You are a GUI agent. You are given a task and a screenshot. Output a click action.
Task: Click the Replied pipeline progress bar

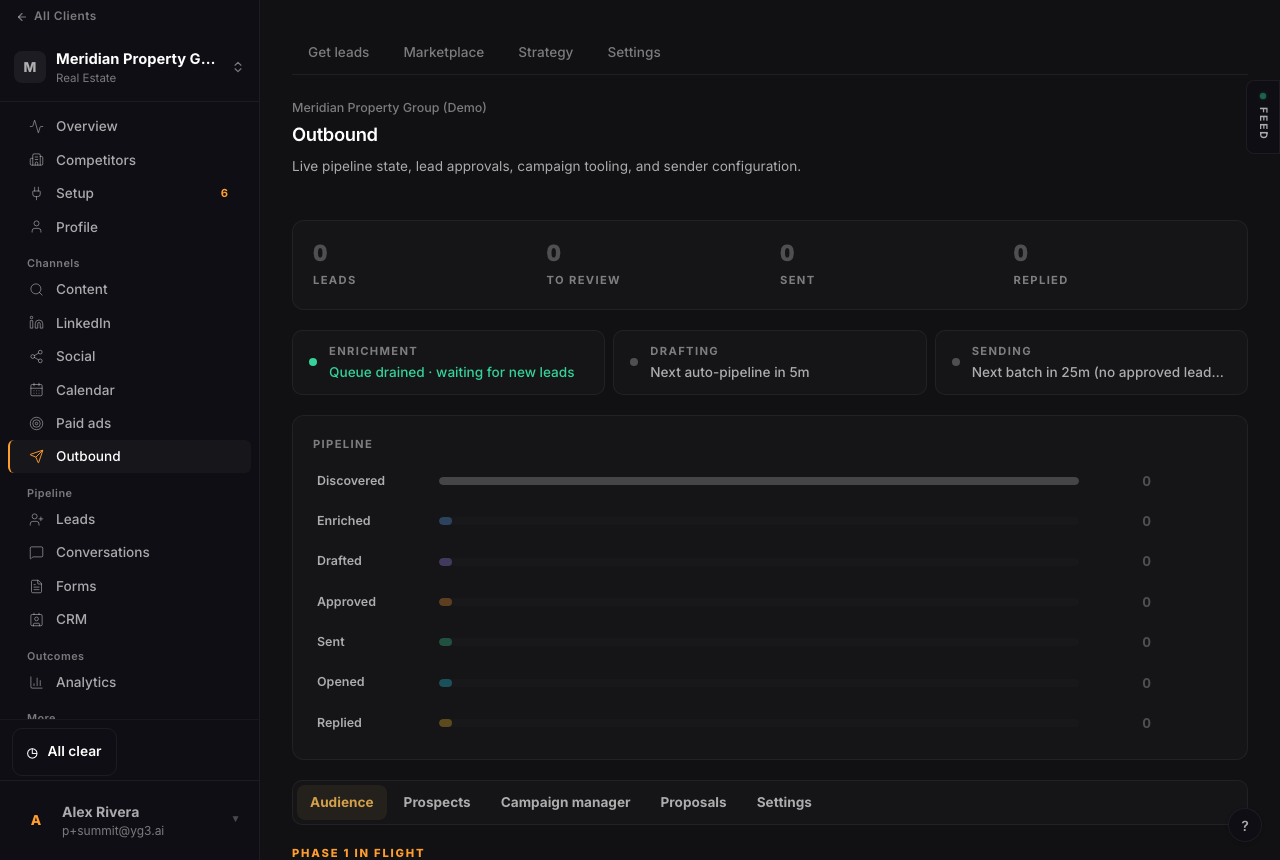[x=759, y=723]
